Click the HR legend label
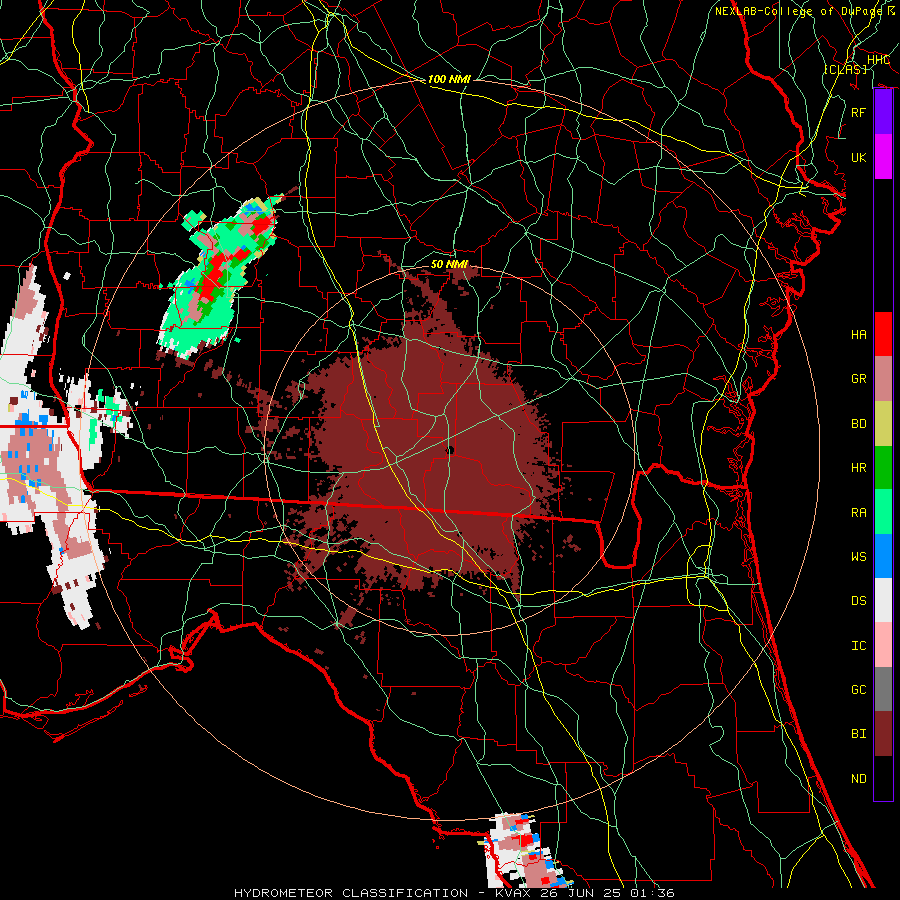900x900 pixels. pyautogui.click(x=859, y=468)
